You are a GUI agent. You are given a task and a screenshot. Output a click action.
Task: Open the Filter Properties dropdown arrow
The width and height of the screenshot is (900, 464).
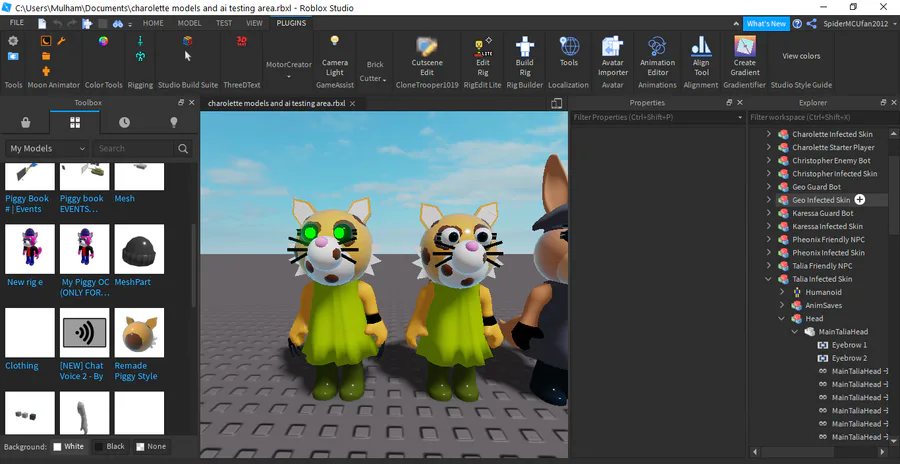[740, 117]
